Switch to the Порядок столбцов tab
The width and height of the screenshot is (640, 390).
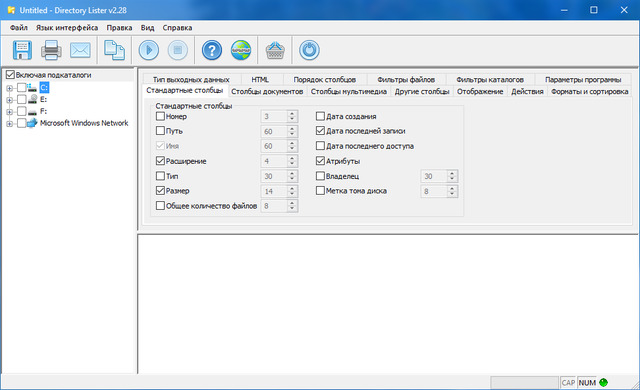pyautogui.click(x=324, y=80)
